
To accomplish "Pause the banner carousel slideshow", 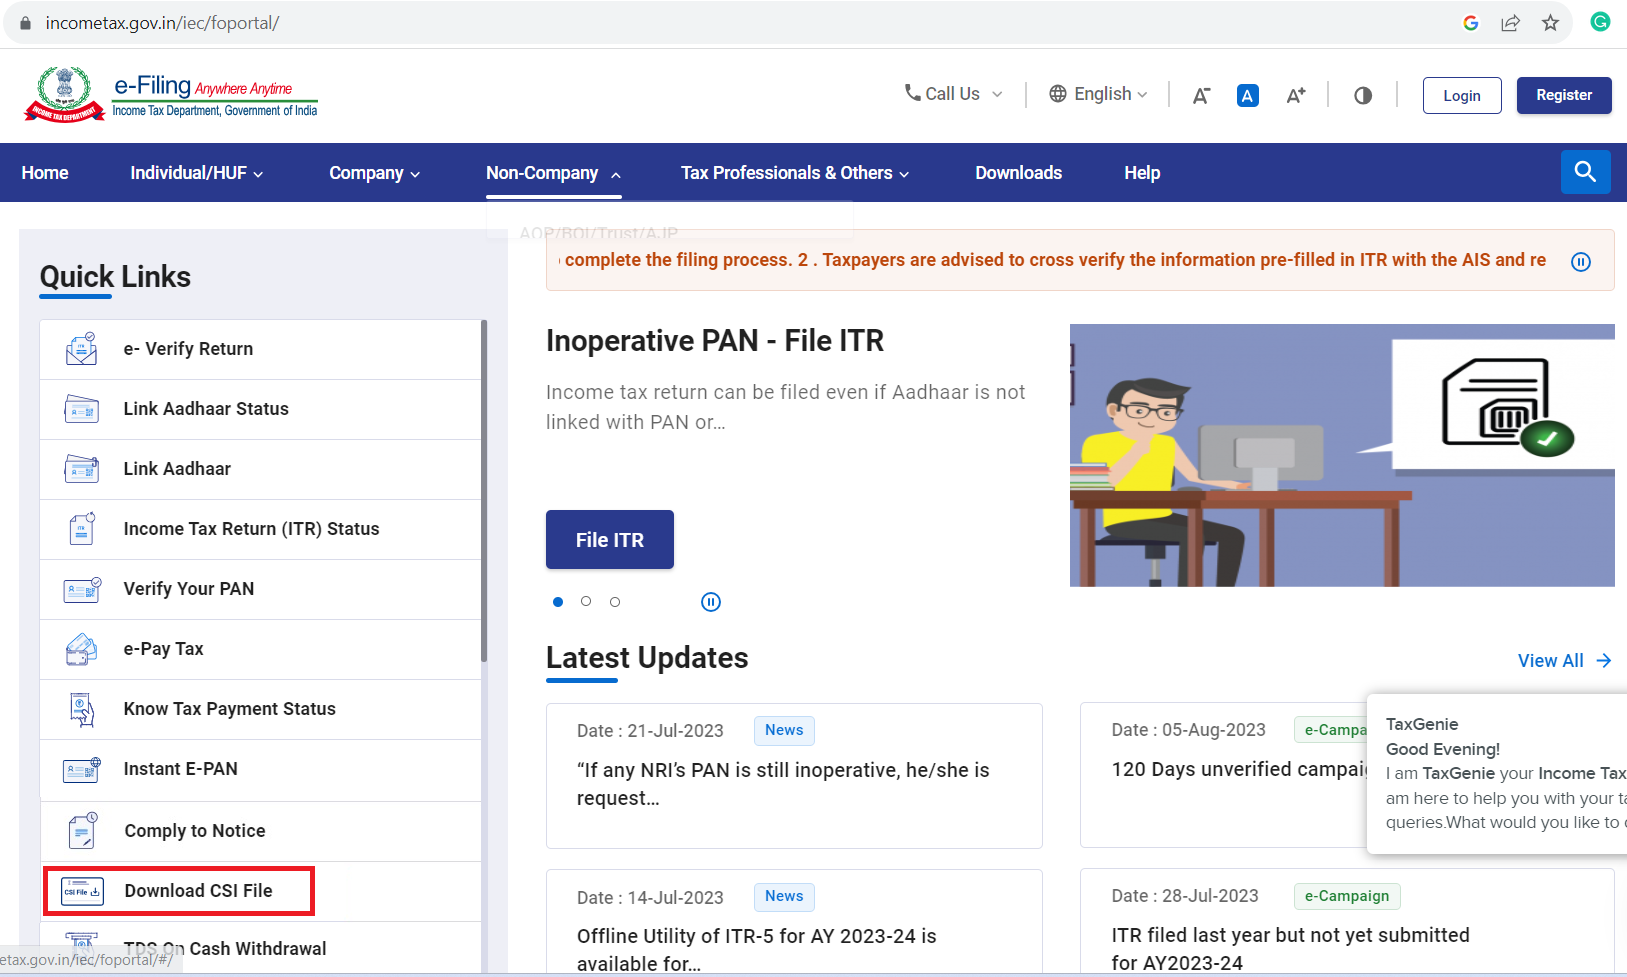I will (x=710, y=602).
